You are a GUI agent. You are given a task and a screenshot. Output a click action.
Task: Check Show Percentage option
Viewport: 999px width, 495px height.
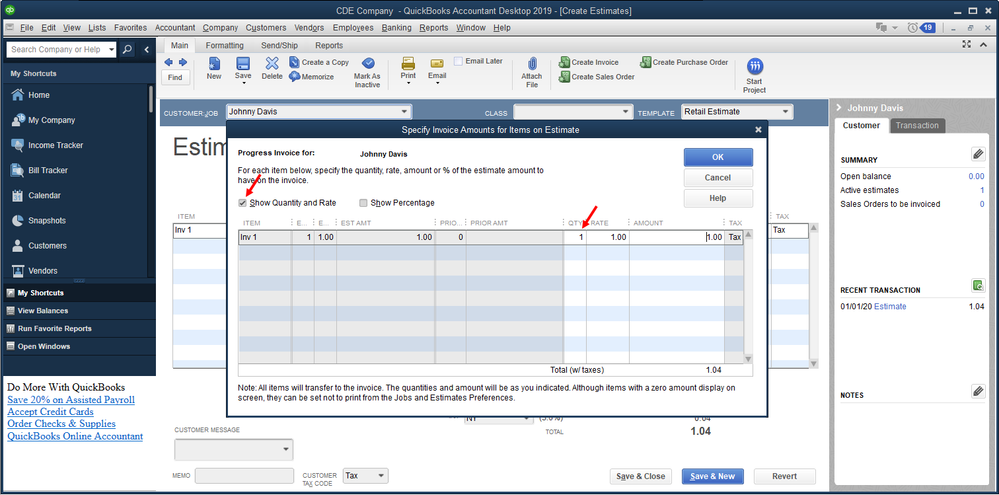coord(363,203)
